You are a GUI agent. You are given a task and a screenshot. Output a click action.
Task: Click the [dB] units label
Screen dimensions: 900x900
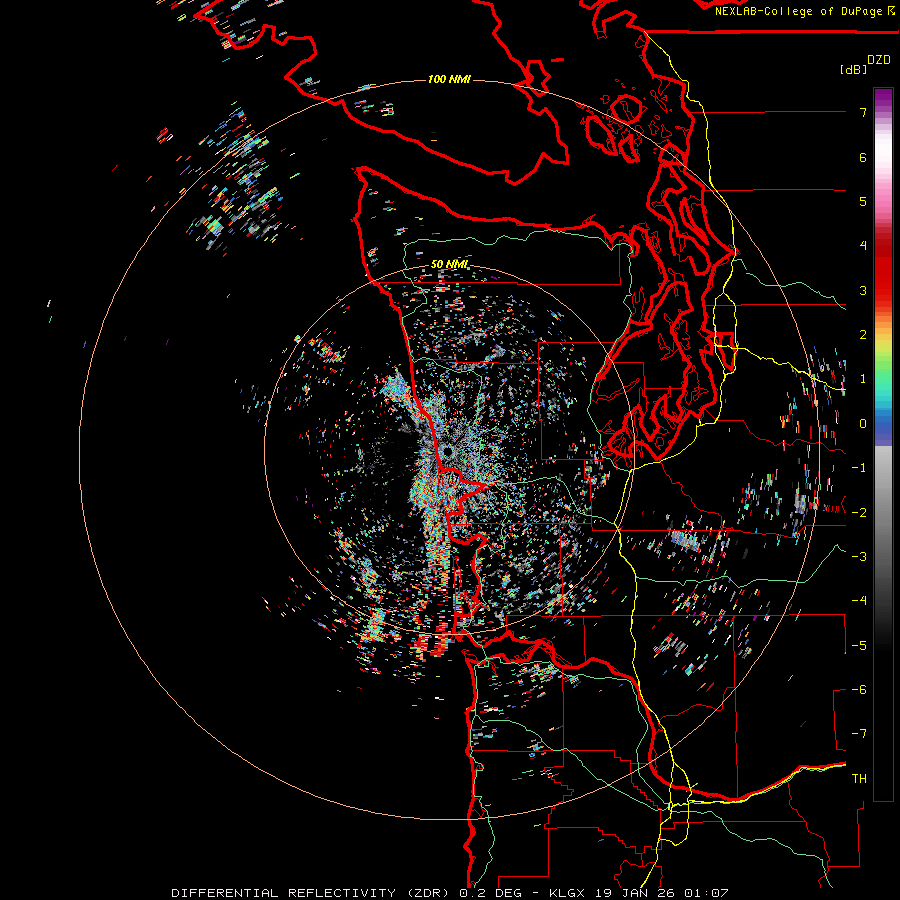(853, 69)
